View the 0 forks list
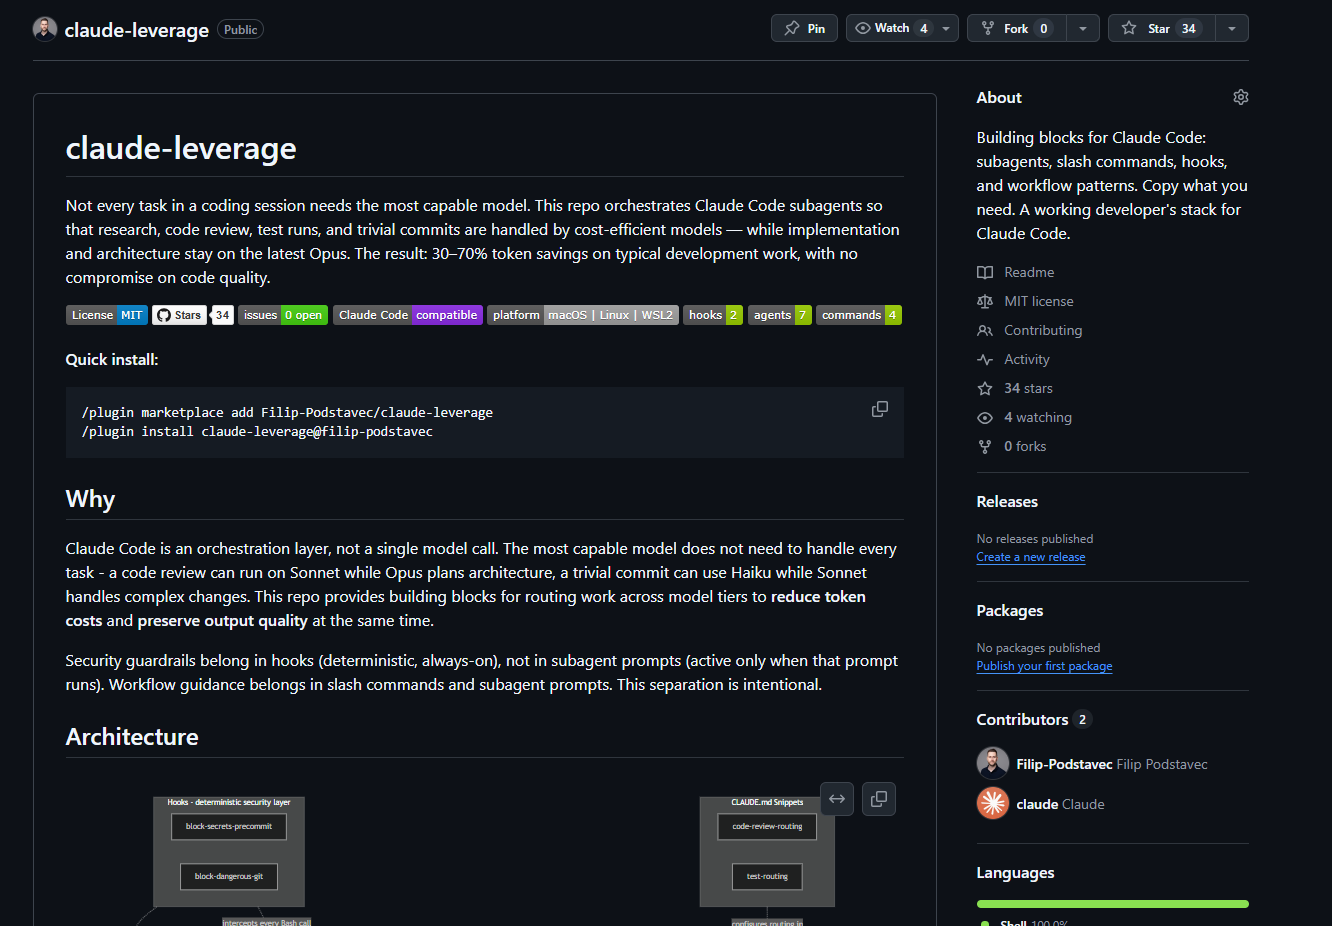This screenshot has width=1332, height=926. tap(1025, 446)
